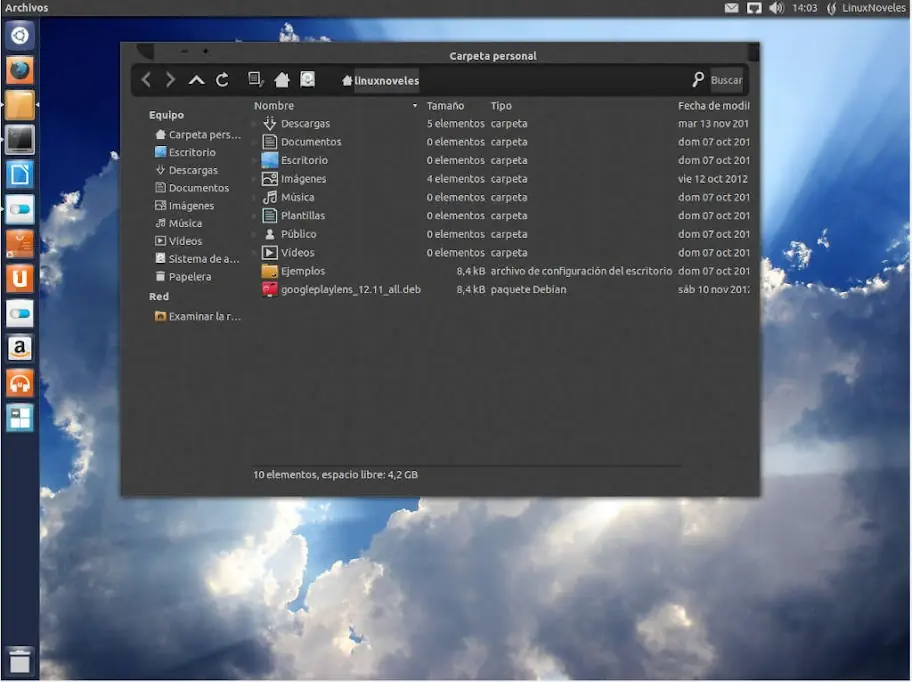Open the home folder via toolbar house icon
Viewport: 912px width, 682px height.
(282, 80)
